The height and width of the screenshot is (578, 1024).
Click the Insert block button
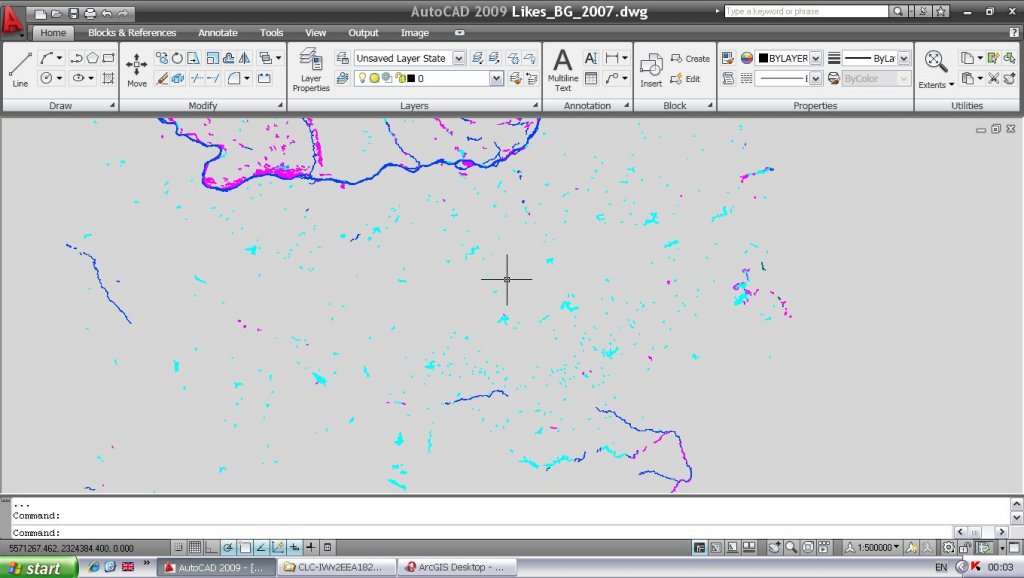point(651,71)
